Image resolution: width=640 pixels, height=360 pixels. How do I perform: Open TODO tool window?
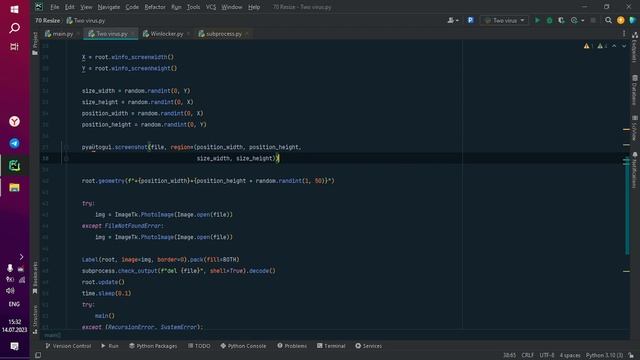[x=199, y=346]
